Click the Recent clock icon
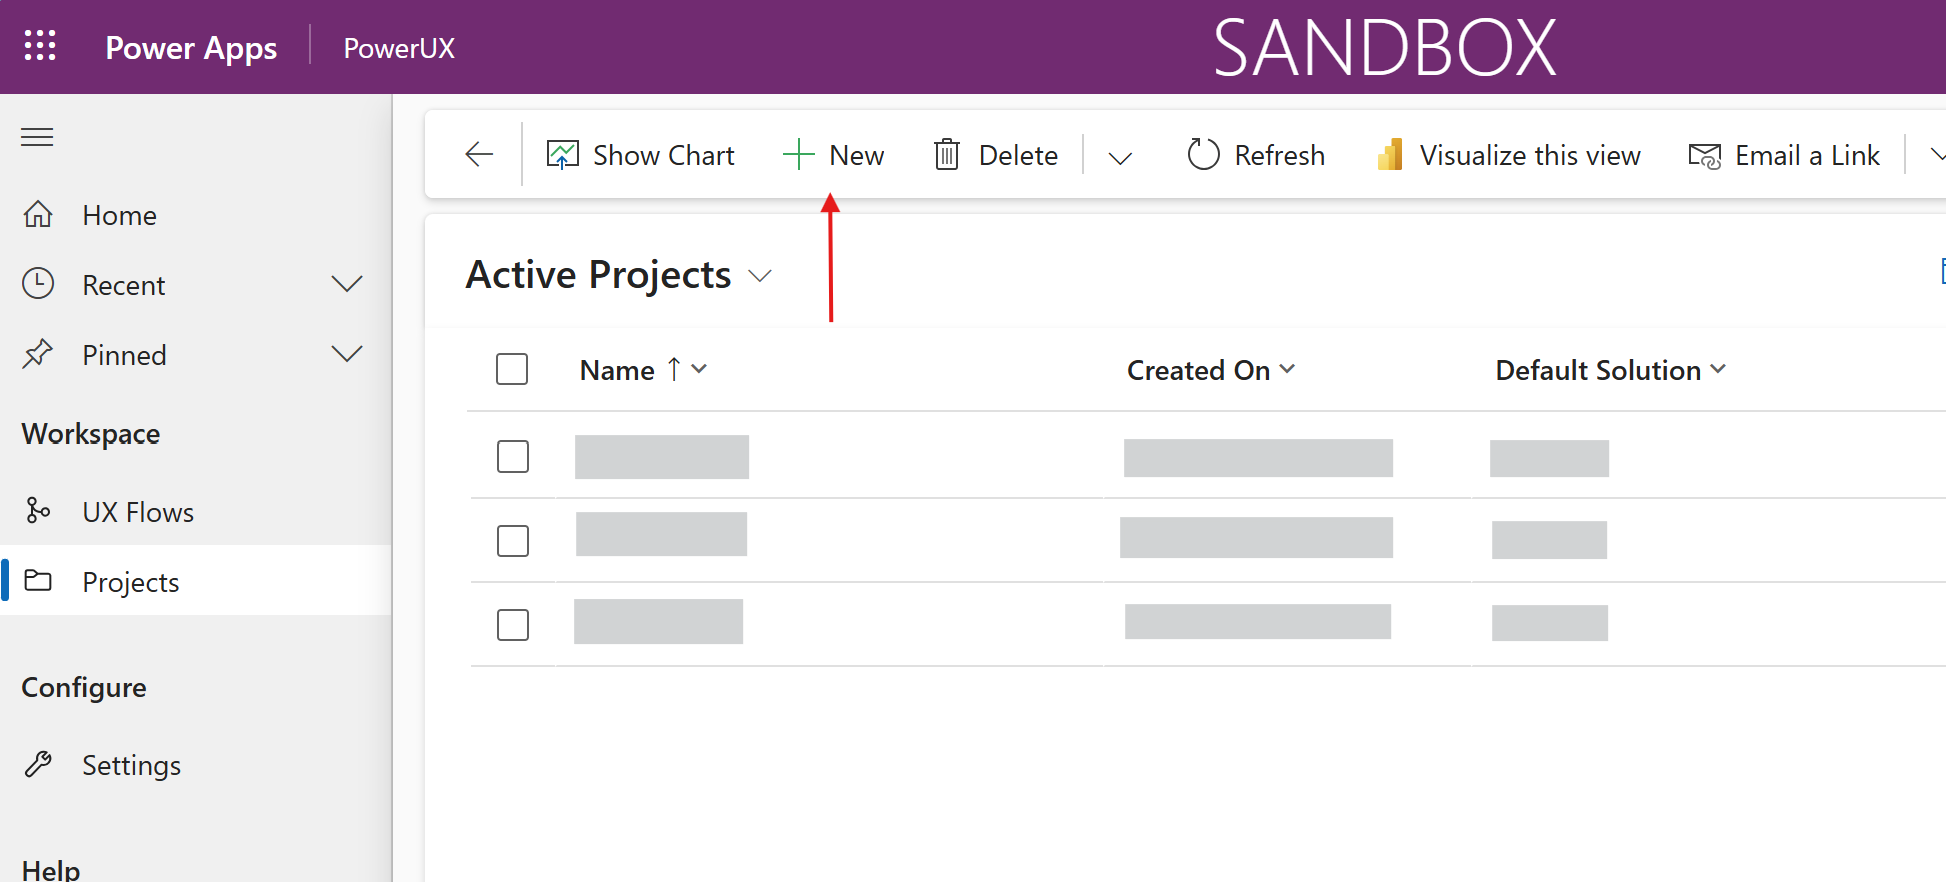 38,284
